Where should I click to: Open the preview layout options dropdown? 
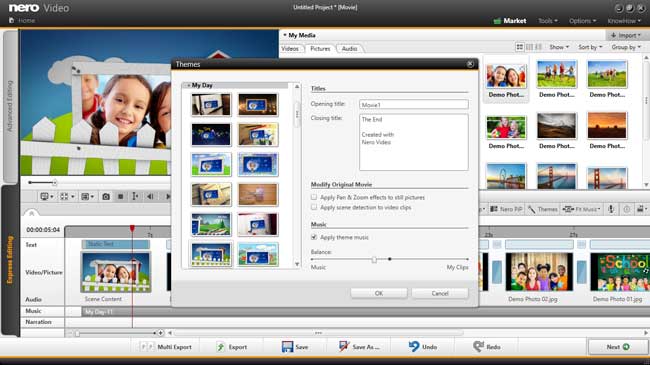click(87, 196)
